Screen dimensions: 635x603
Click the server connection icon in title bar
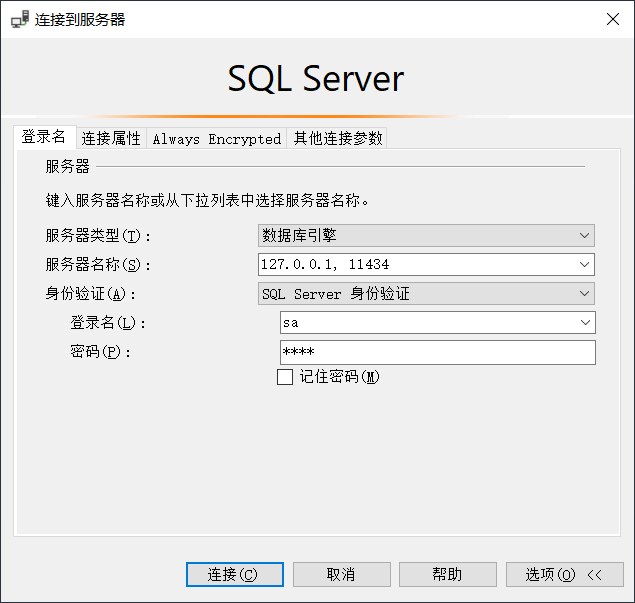point(20,19)
